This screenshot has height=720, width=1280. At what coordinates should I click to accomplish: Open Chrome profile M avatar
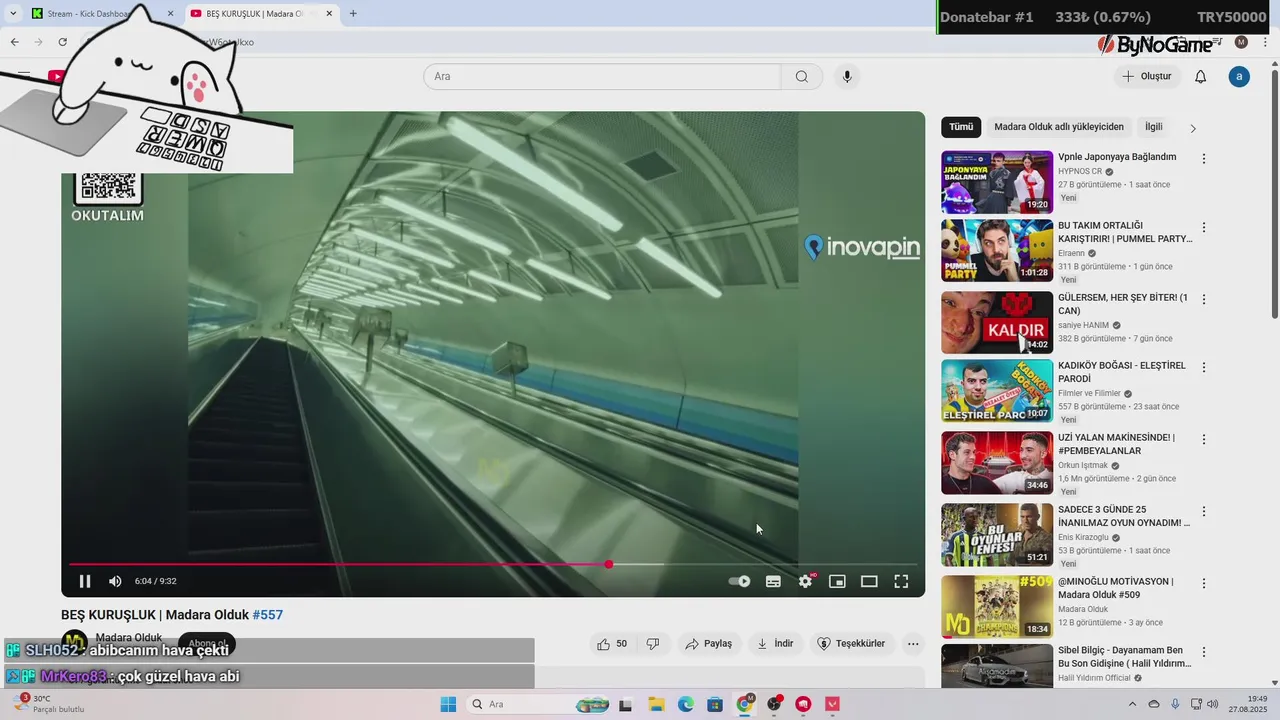(1241, 42)
